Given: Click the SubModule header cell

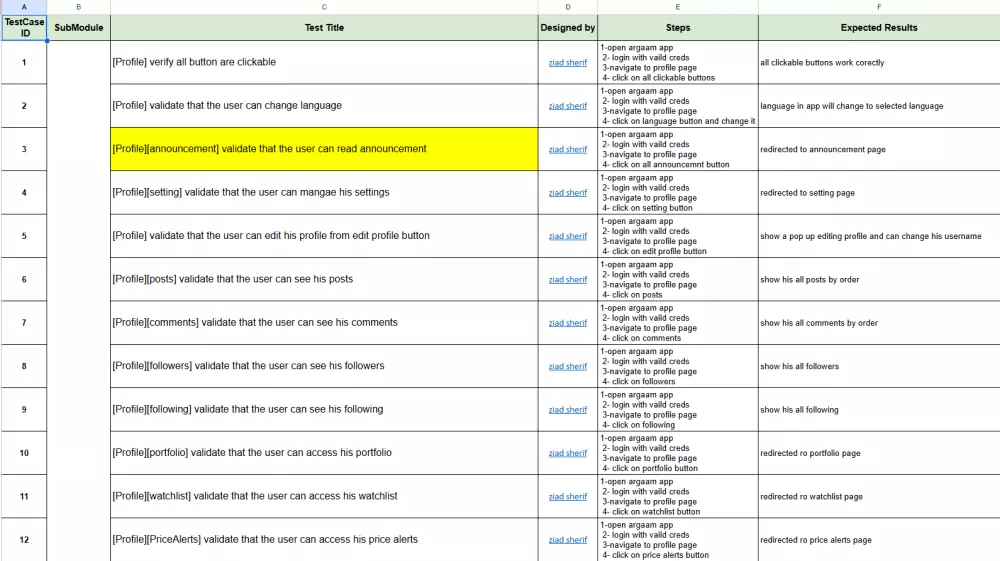Looking at the screenshot, I should 78,27.
